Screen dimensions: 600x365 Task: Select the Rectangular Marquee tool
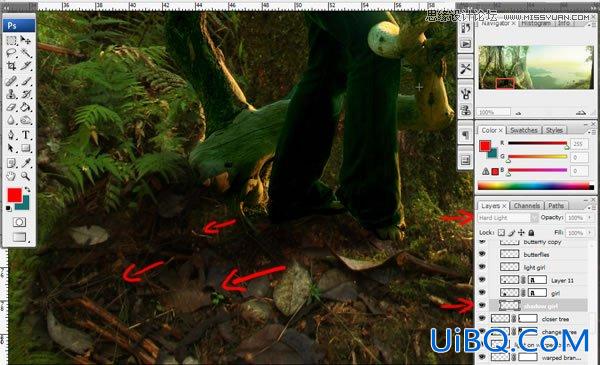11,40
